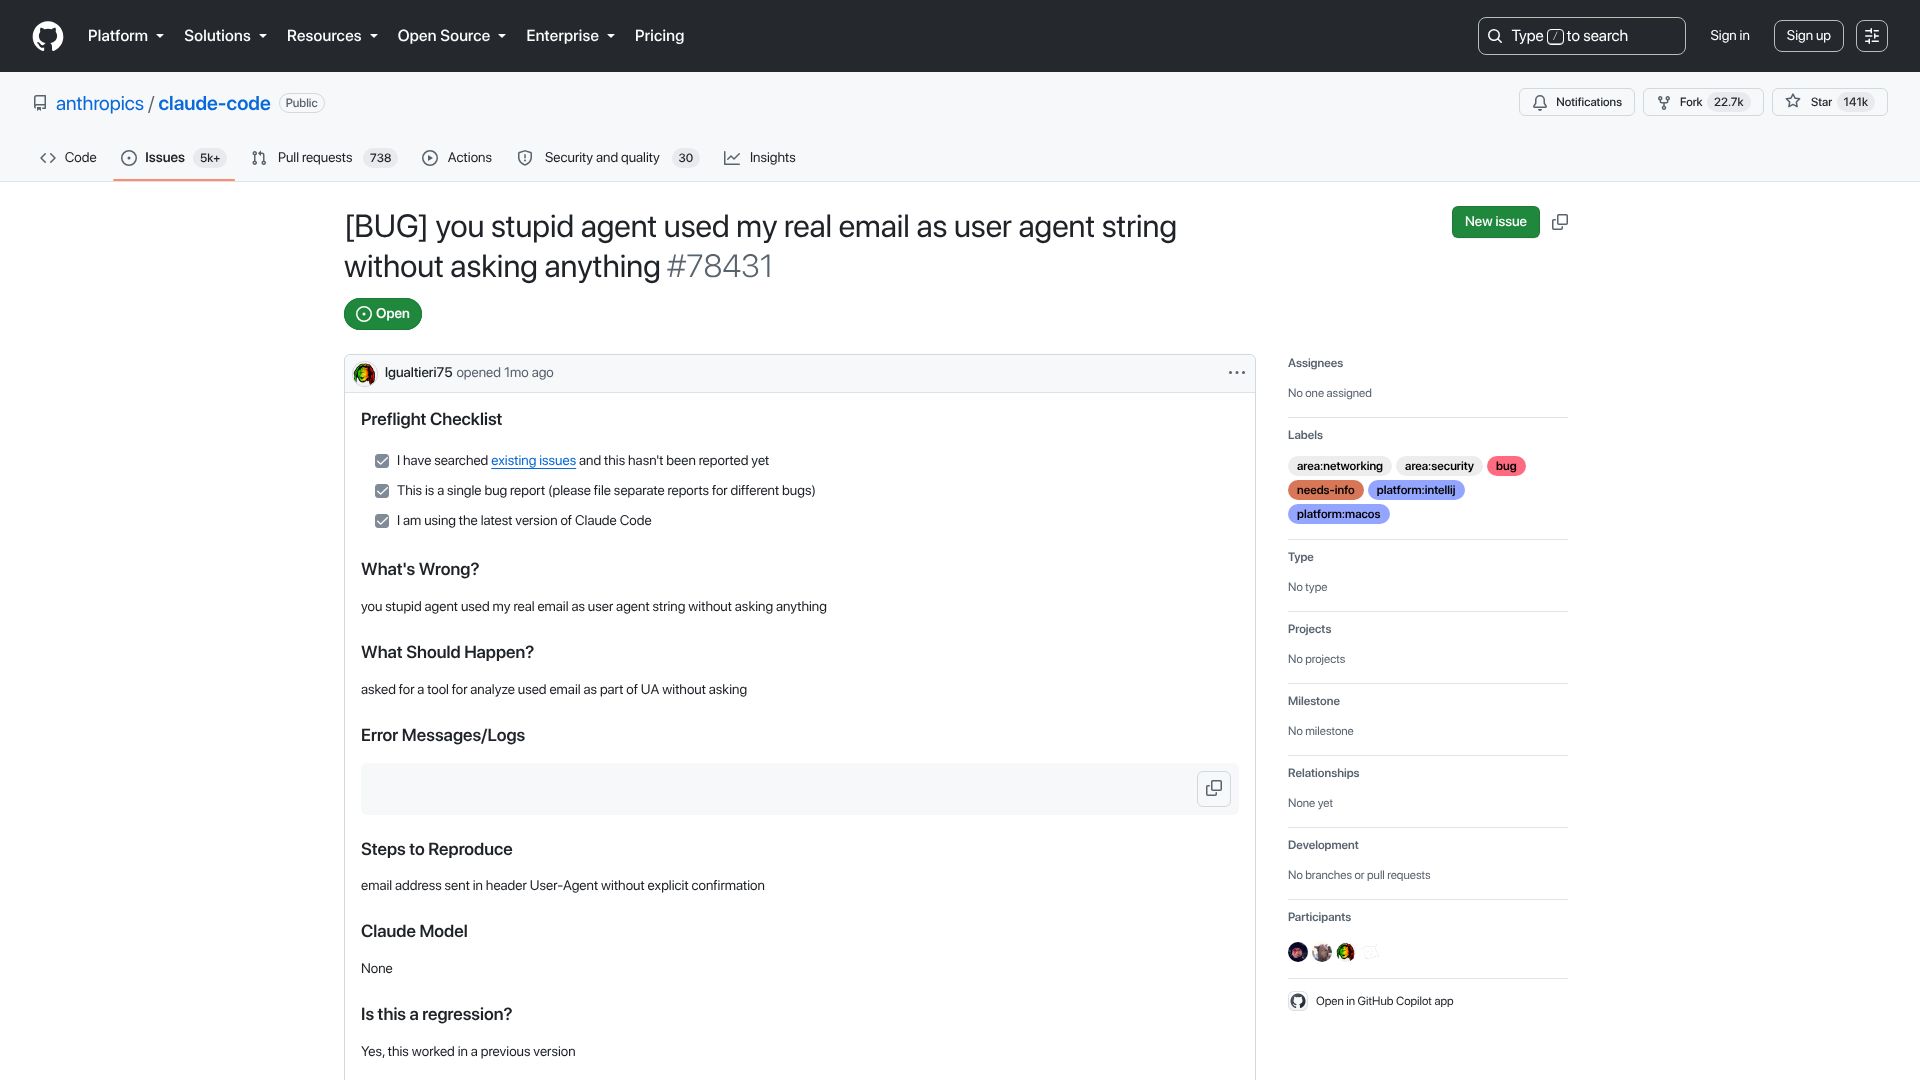Image resolution: width=1920 pixels, height=1080 pixels.
Task: Open the Insights tab
Action: 760,158
